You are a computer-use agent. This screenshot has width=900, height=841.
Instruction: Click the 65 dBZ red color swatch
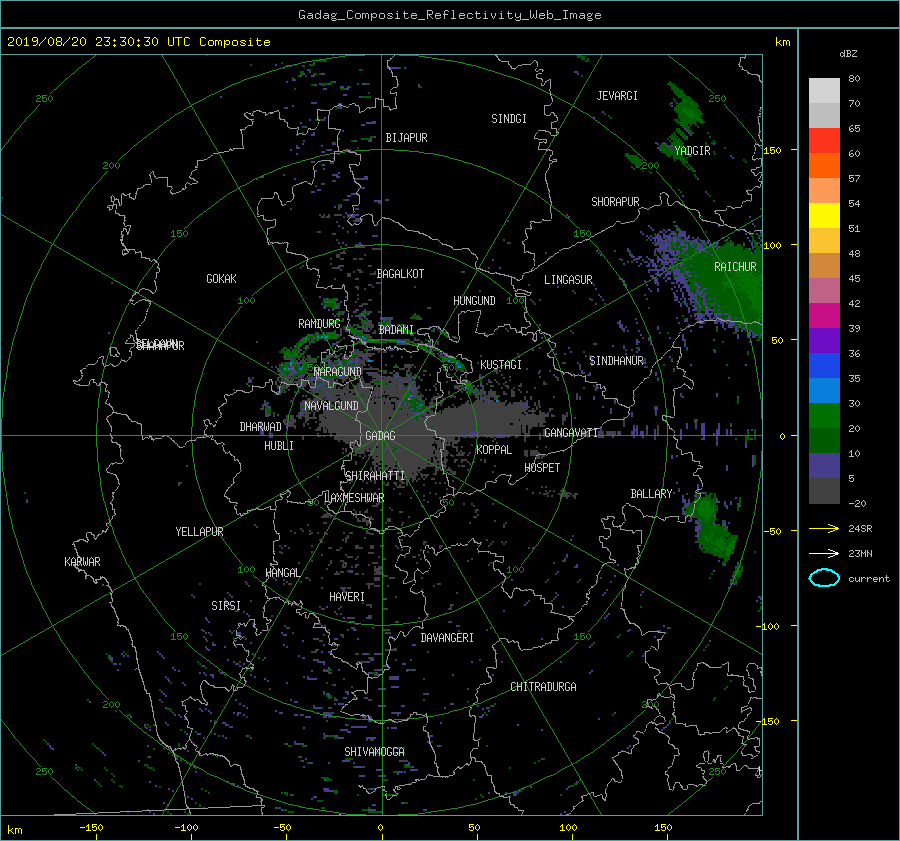tap(824, 140)
